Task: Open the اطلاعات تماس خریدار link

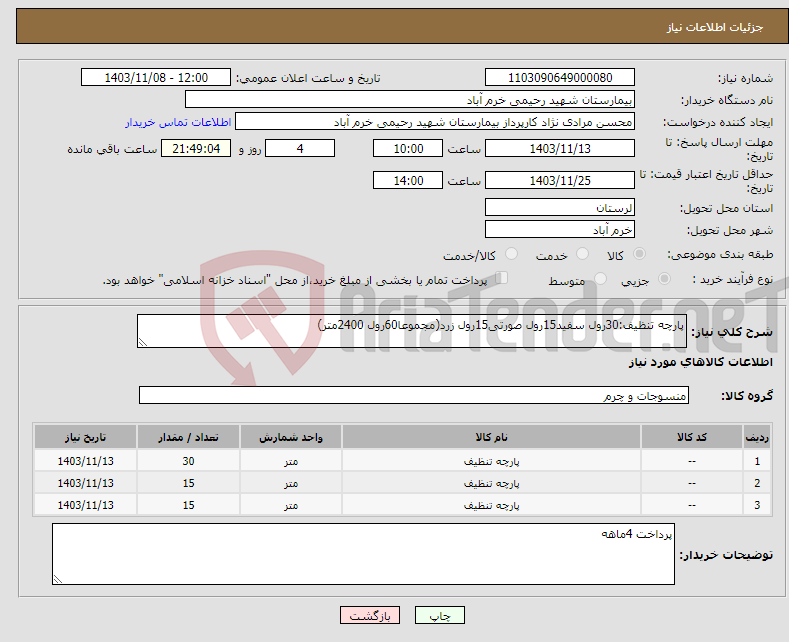Action: coord(178,122)
